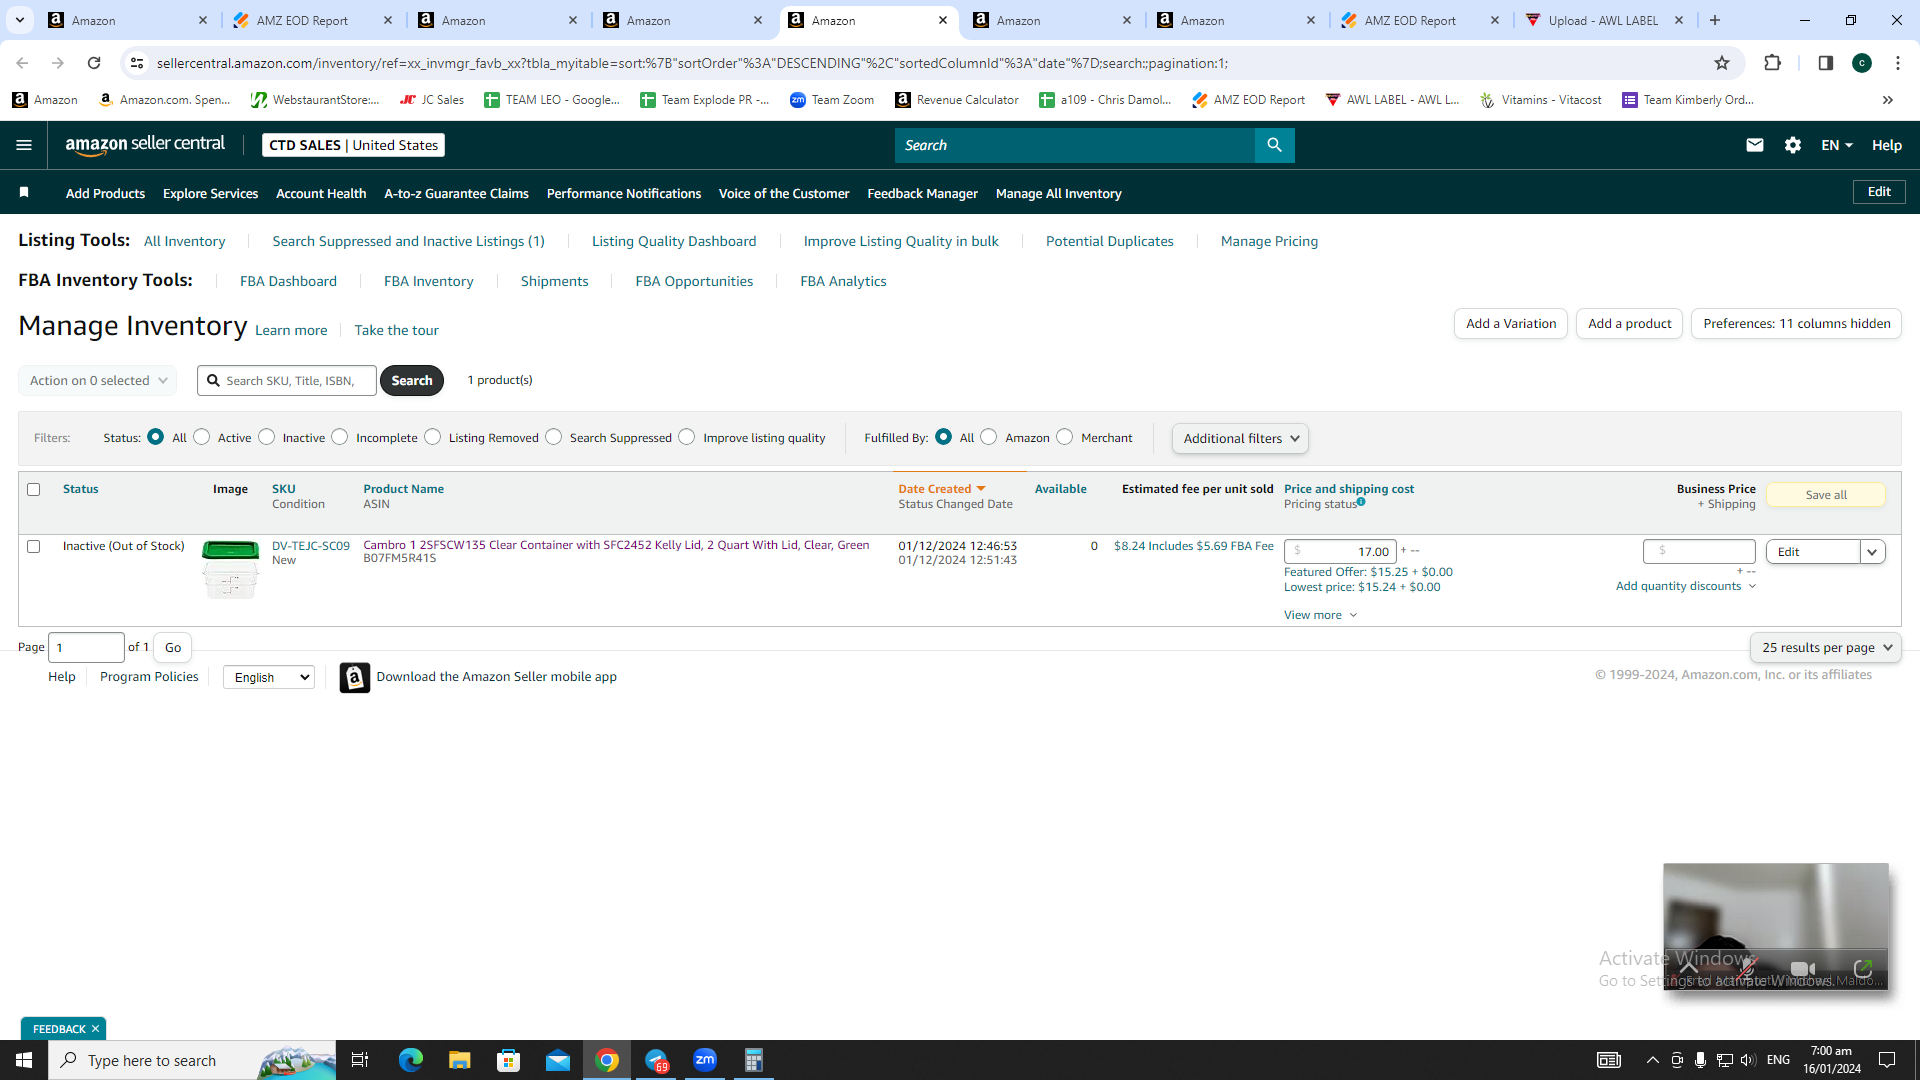Click the magnifier search button in header
This screenshot has height=1080, width=1920.
coord(1274,145)
